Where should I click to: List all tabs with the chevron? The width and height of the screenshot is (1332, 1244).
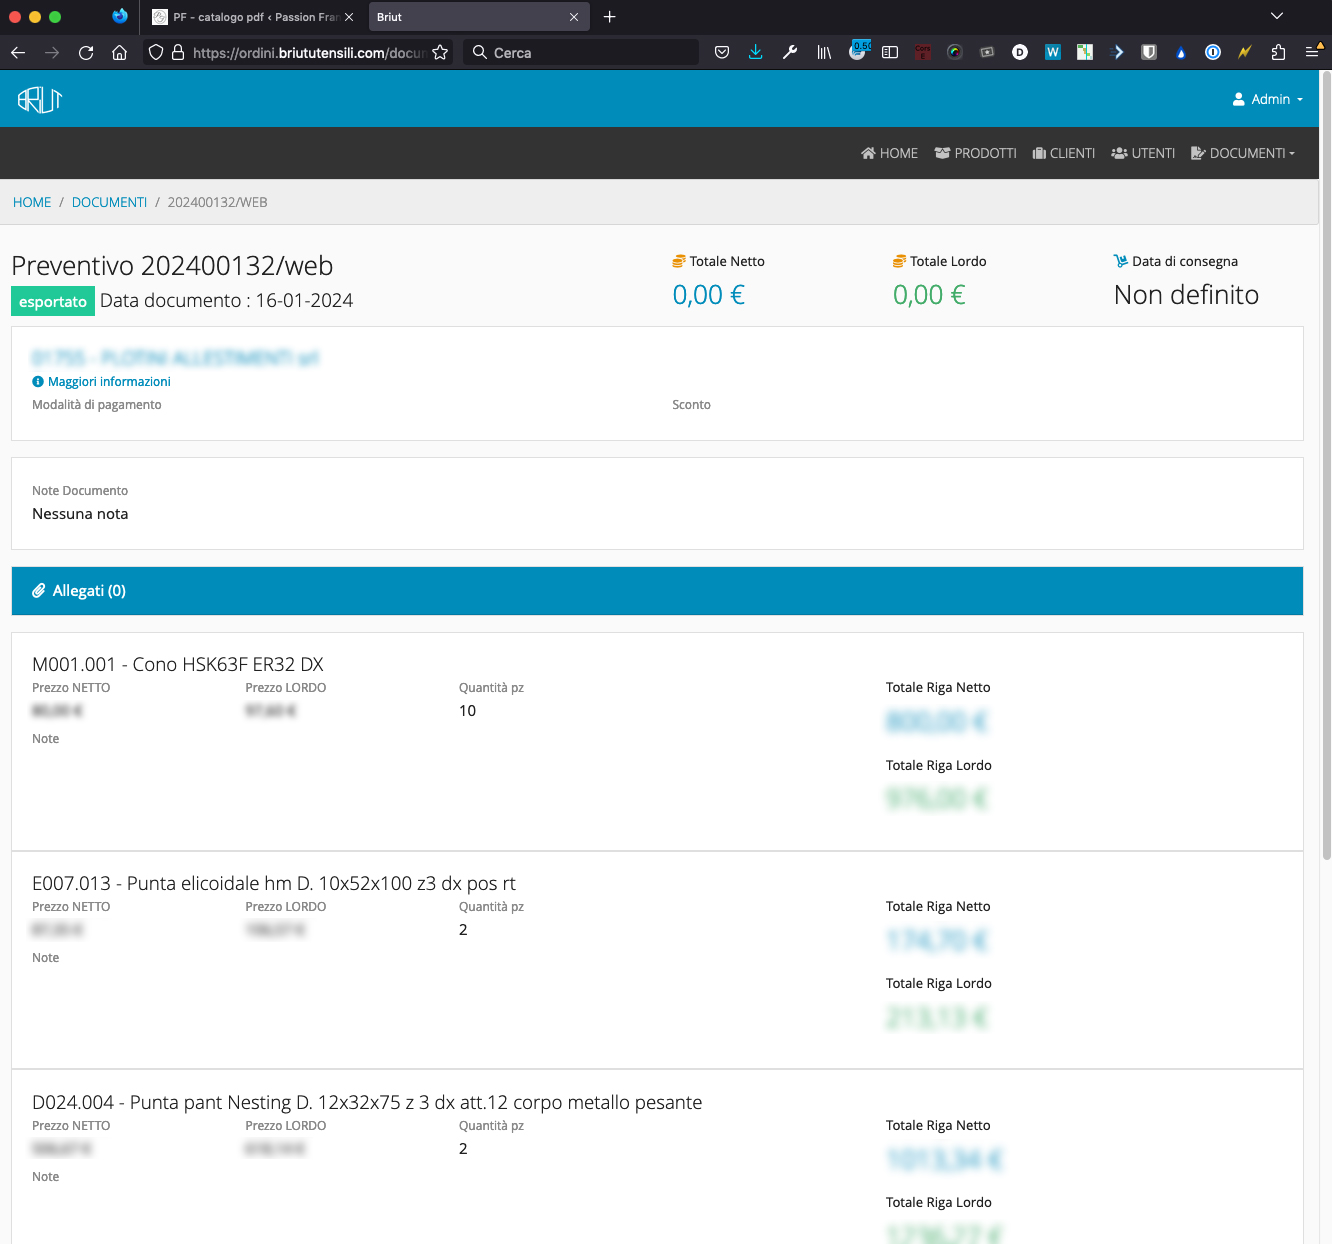[1277, 16]
